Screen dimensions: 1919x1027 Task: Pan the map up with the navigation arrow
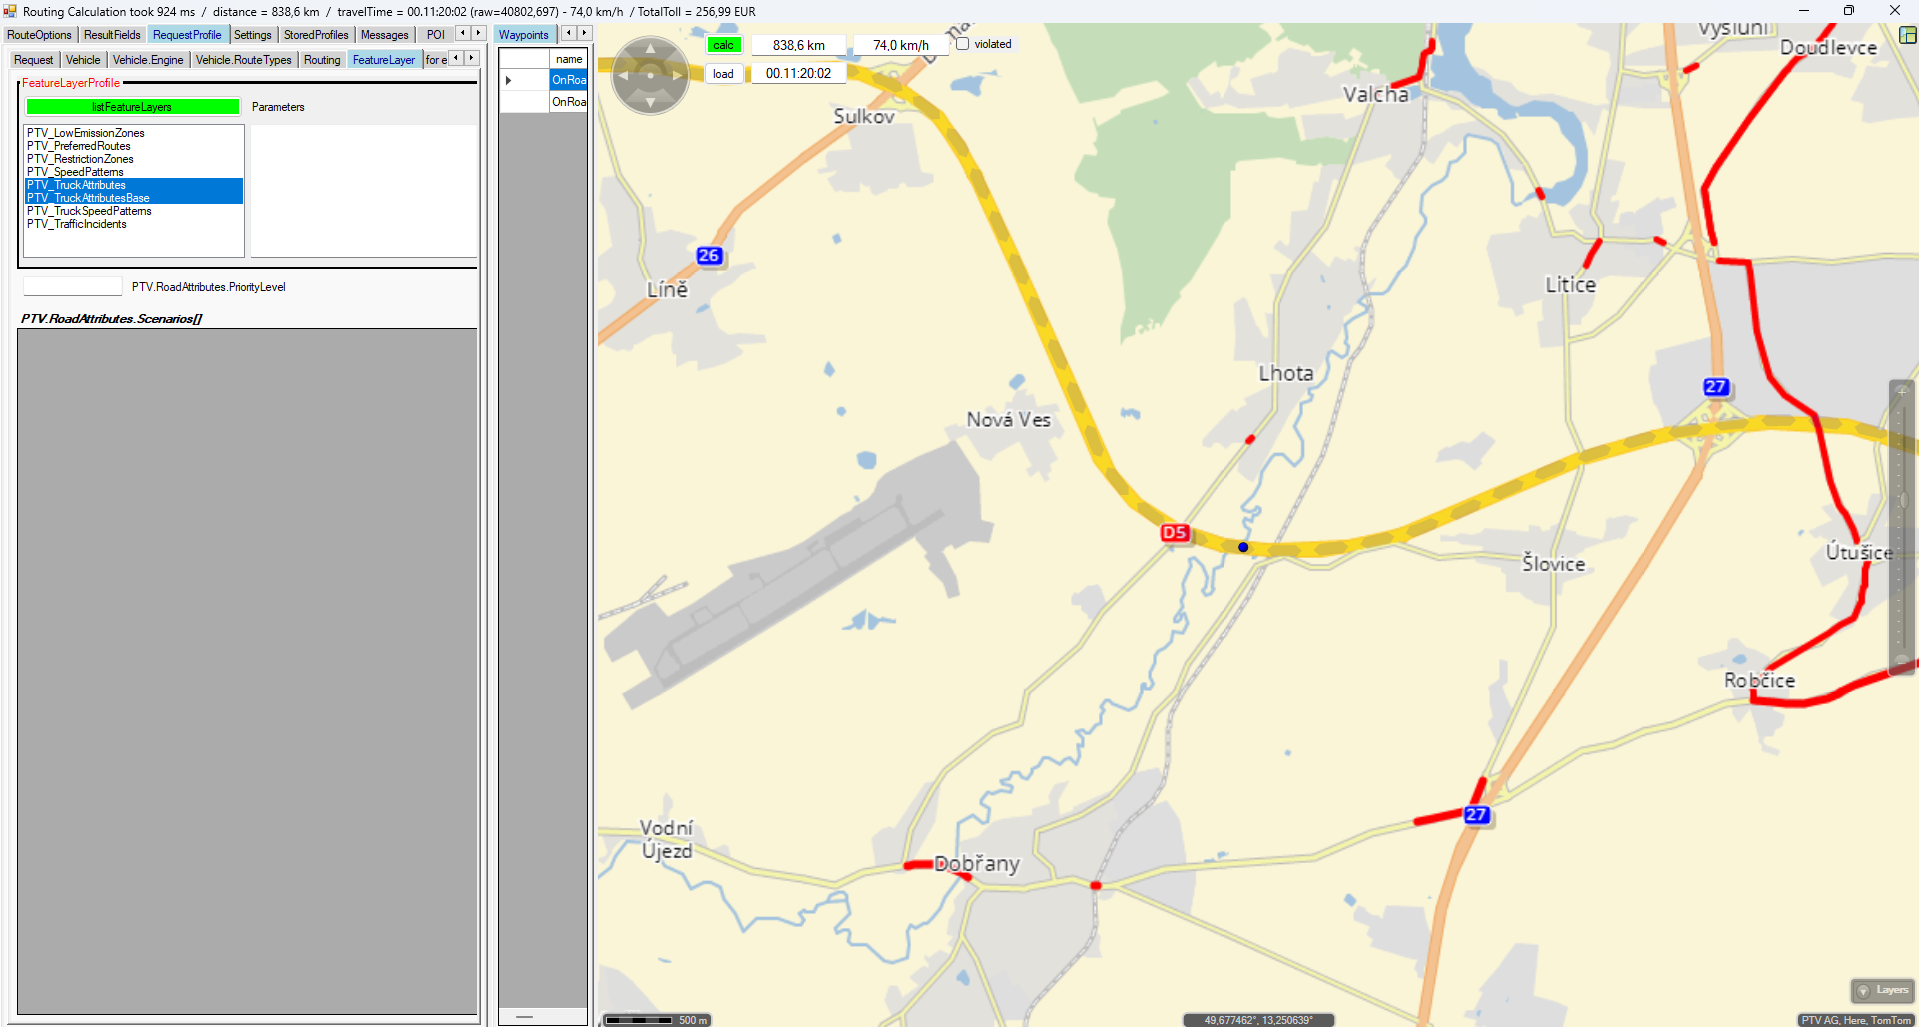pos(650,48)
